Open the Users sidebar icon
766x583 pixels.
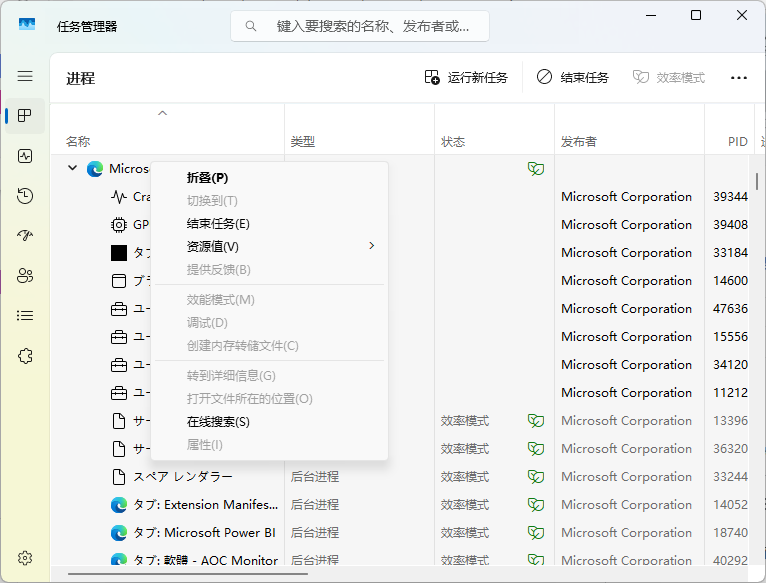[x=25, y=276]
